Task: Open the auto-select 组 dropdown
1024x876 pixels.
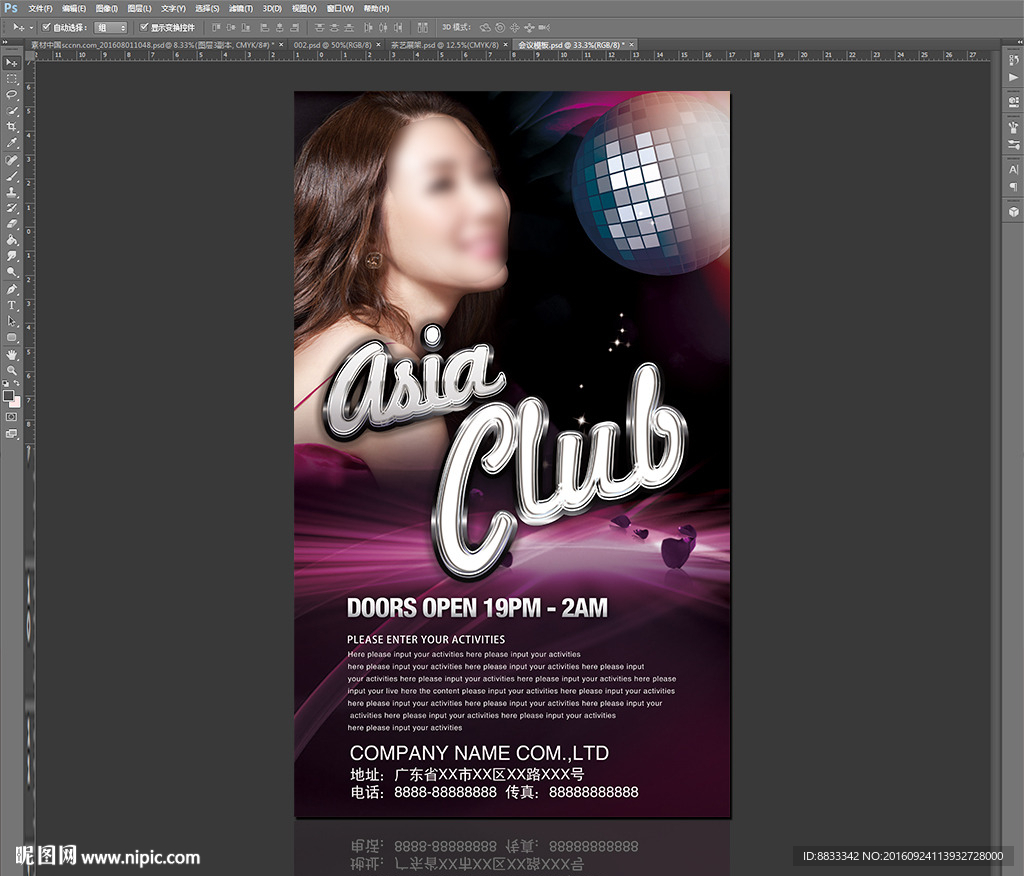Action: click(110, 27)
